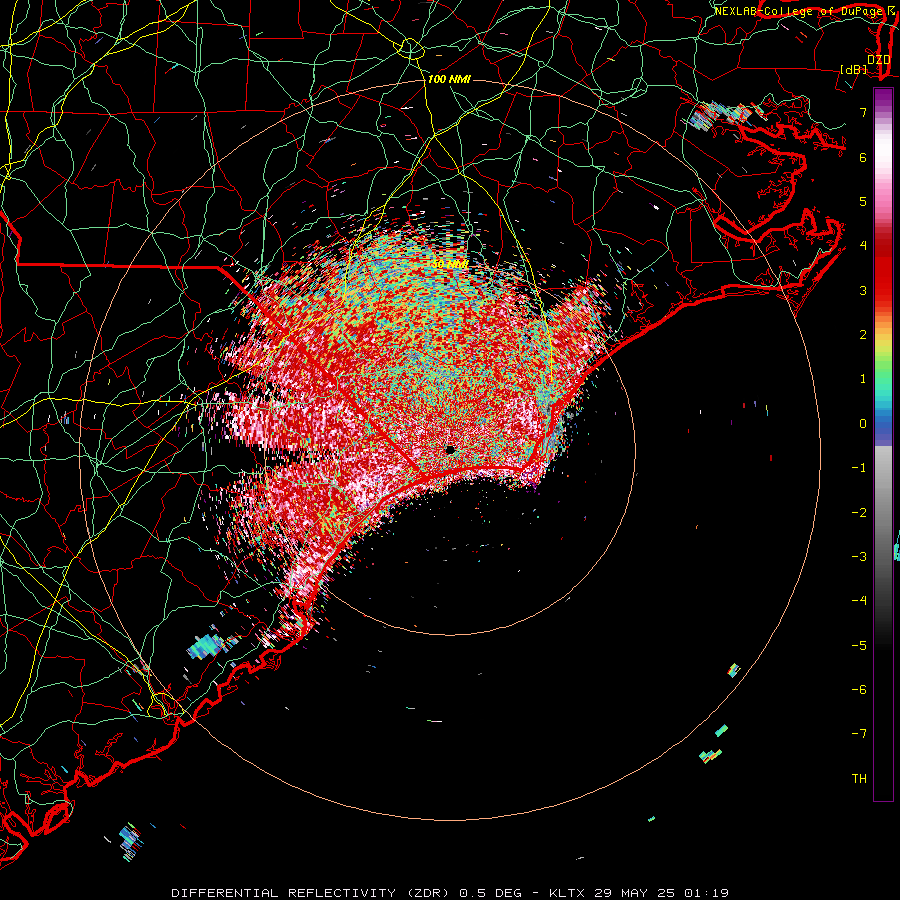Click the "100 NMI" range ring label
Image resolution: width=900 pixels, height=900 pixels.
click(x=449, y=79)
